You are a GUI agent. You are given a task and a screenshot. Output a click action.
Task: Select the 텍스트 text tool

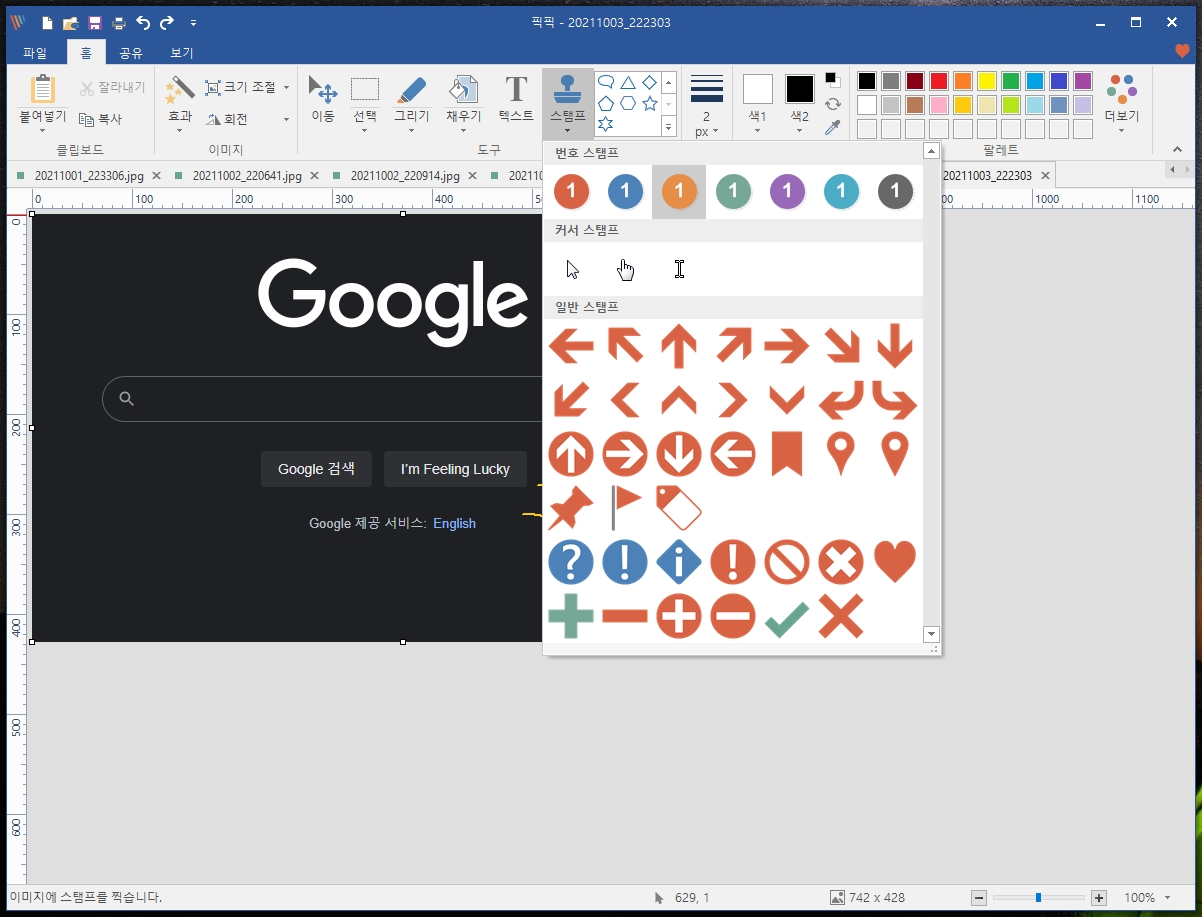click(515, 99)
